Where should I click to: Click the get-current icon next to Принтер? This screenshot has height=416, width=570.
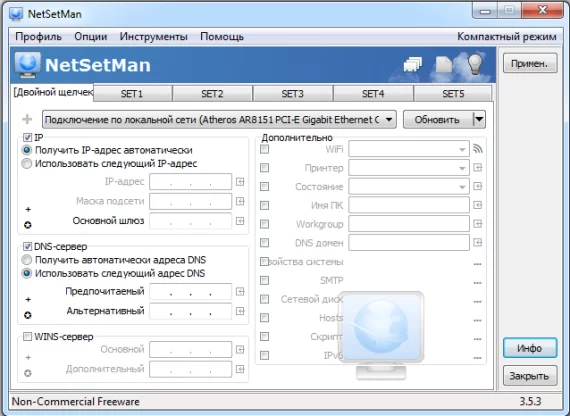click(478, 168)
